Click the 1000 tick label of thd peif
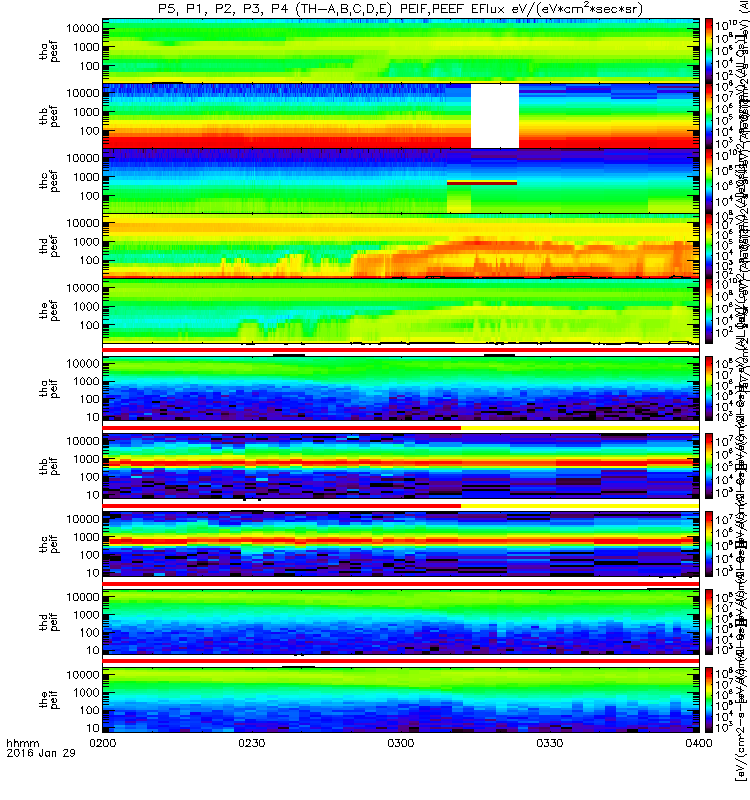Viewport: 750px width, 800px height. (86, 615)
